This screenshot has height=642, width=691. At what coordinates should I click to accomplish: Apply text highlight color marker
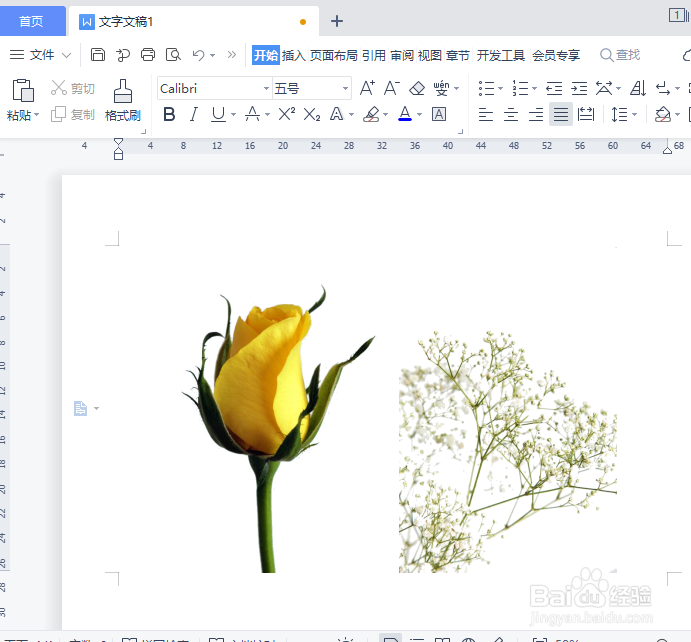click(372, 115)
